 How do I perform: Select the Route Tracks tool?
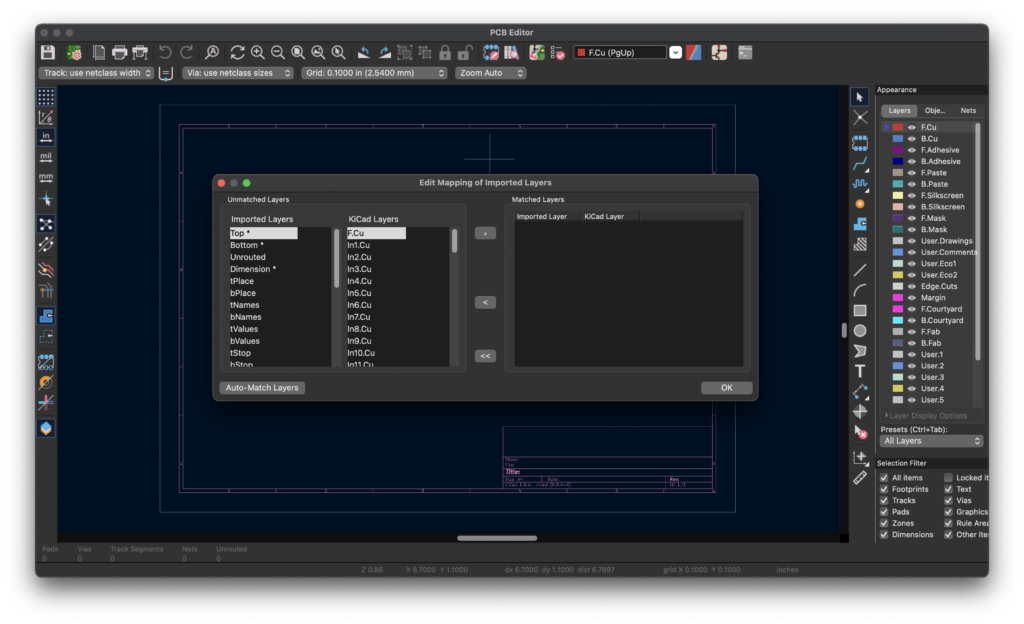click(x=859, y=164)
